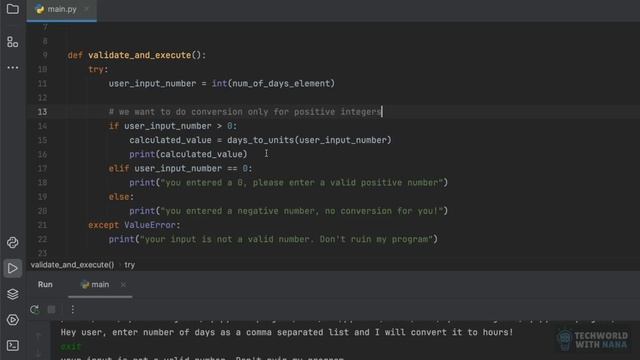Rerun the main program
This screenshot has height=360, width=640.
click(35, 309)
